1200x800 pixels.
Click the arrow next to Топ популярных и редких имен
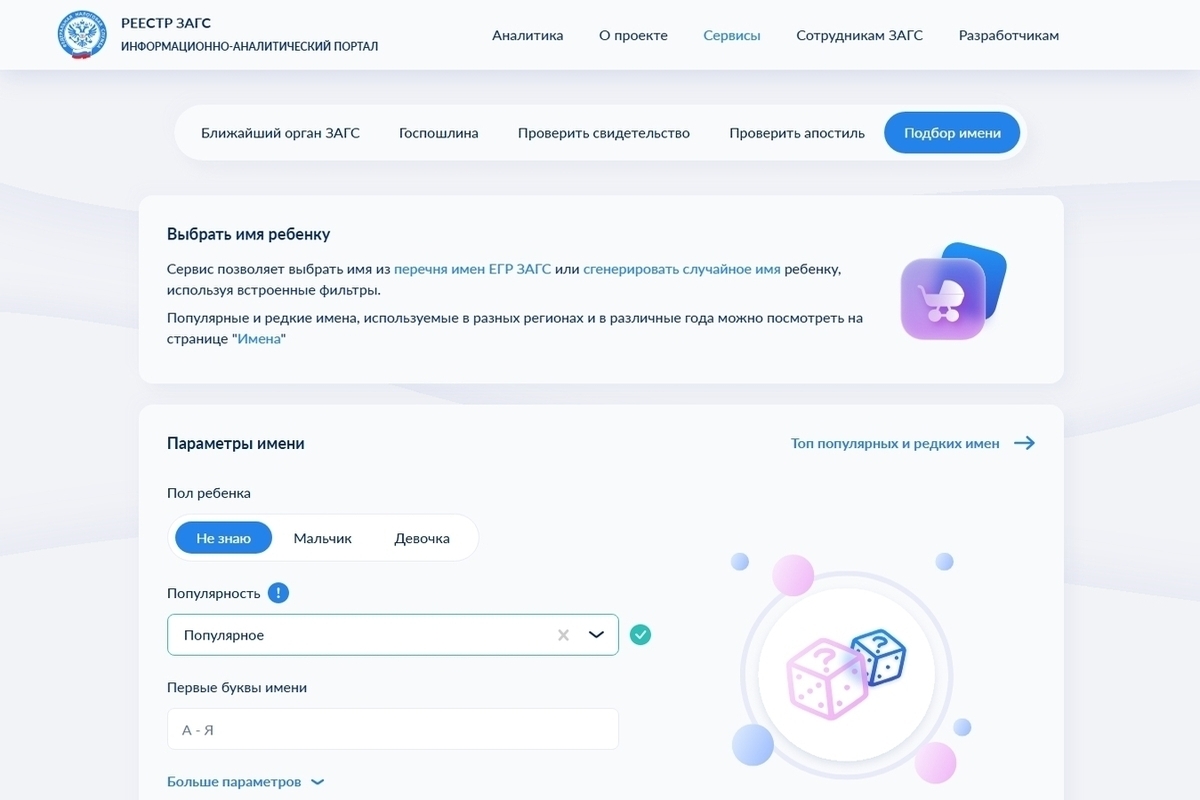[x=1024, y=443]
